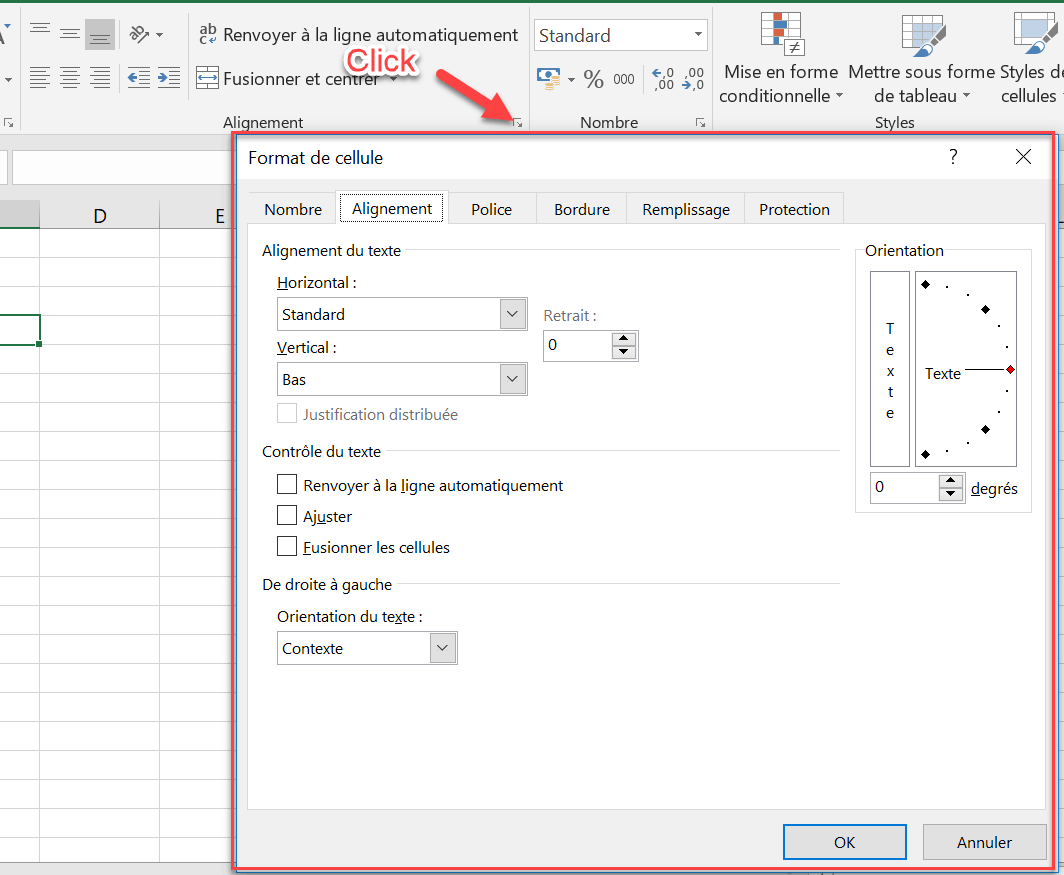Image resolution: width=1064 pixels, height=875 pixels.
Task: Click Renvoyer à la ligne automatiquement ribbon button
Action: [x=358, y=35]
